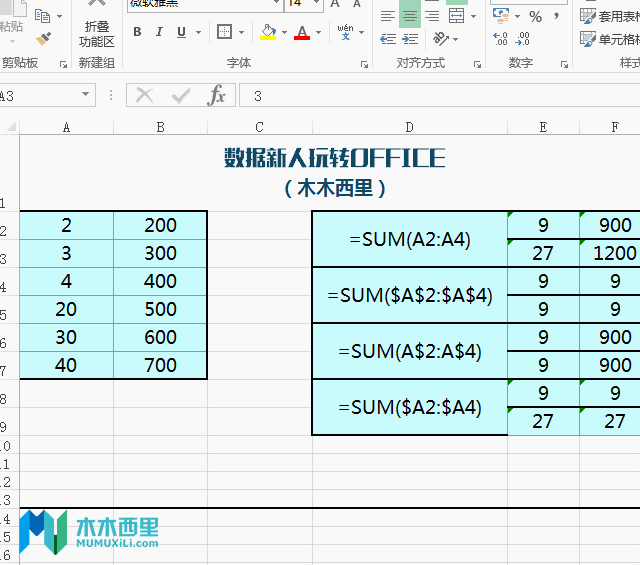Click Merge and Center icon

click(x=456, y=16)
